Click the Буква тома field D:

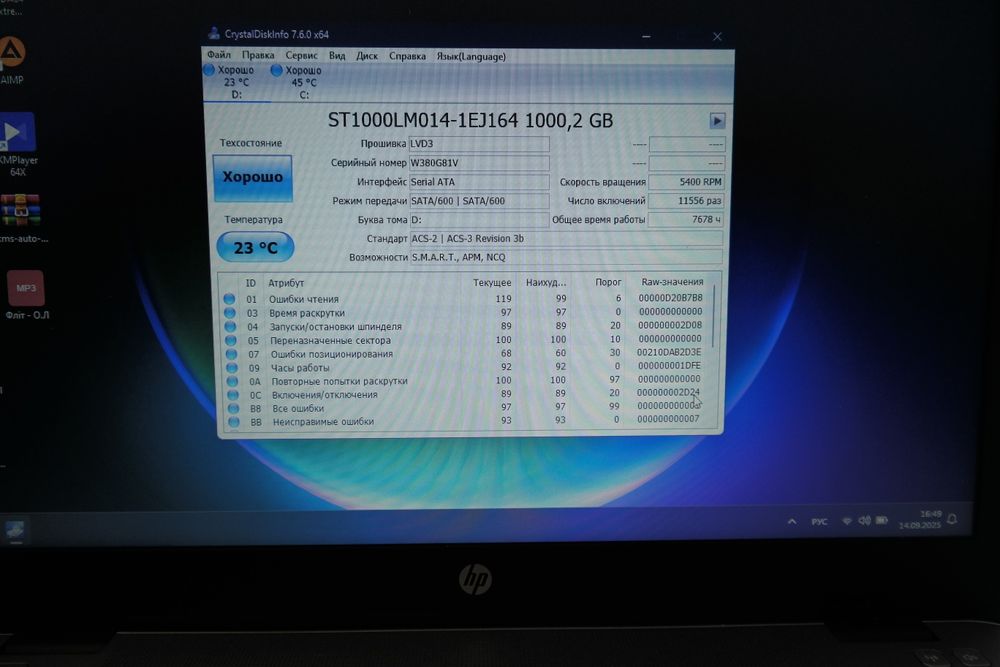click(x=478, y=220)
